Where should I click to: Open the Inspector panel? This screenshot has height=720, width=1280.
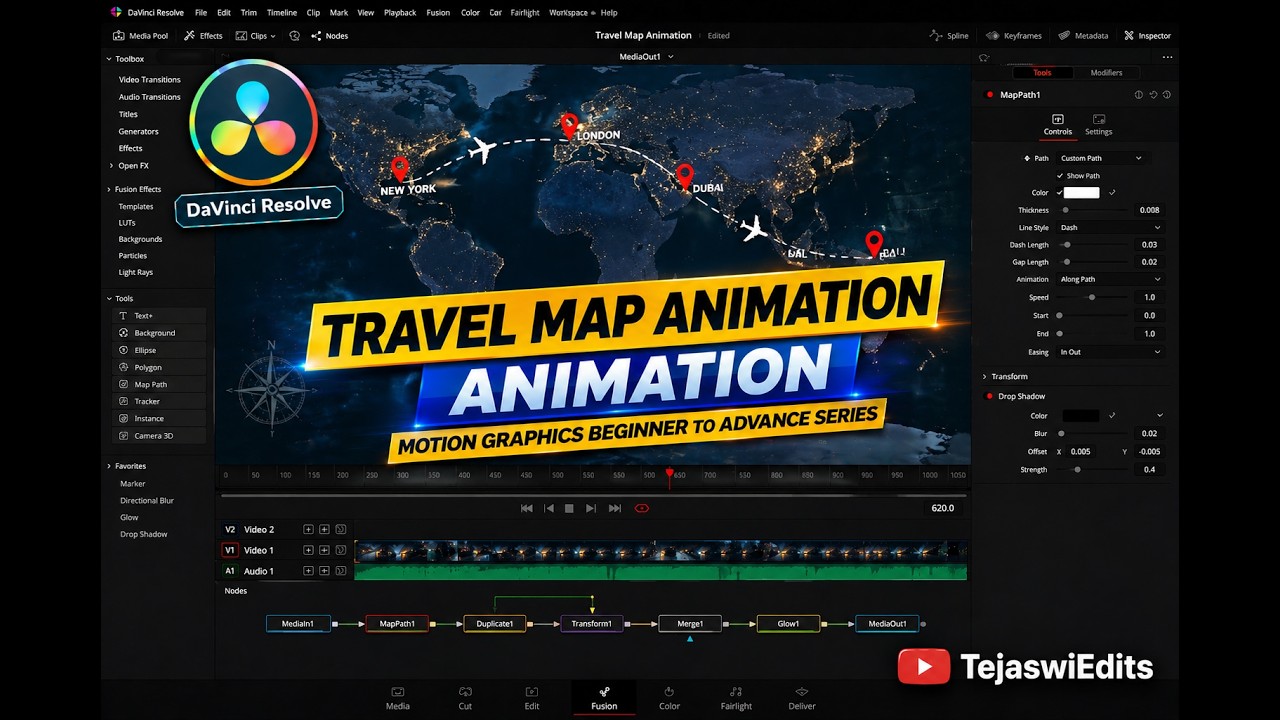[x=1147, y=36]
